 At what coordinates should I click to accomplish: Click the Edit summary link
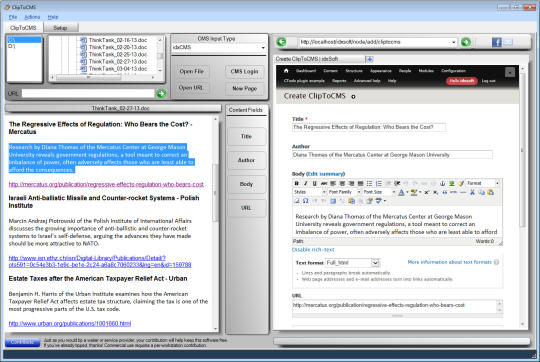(325, 174)
